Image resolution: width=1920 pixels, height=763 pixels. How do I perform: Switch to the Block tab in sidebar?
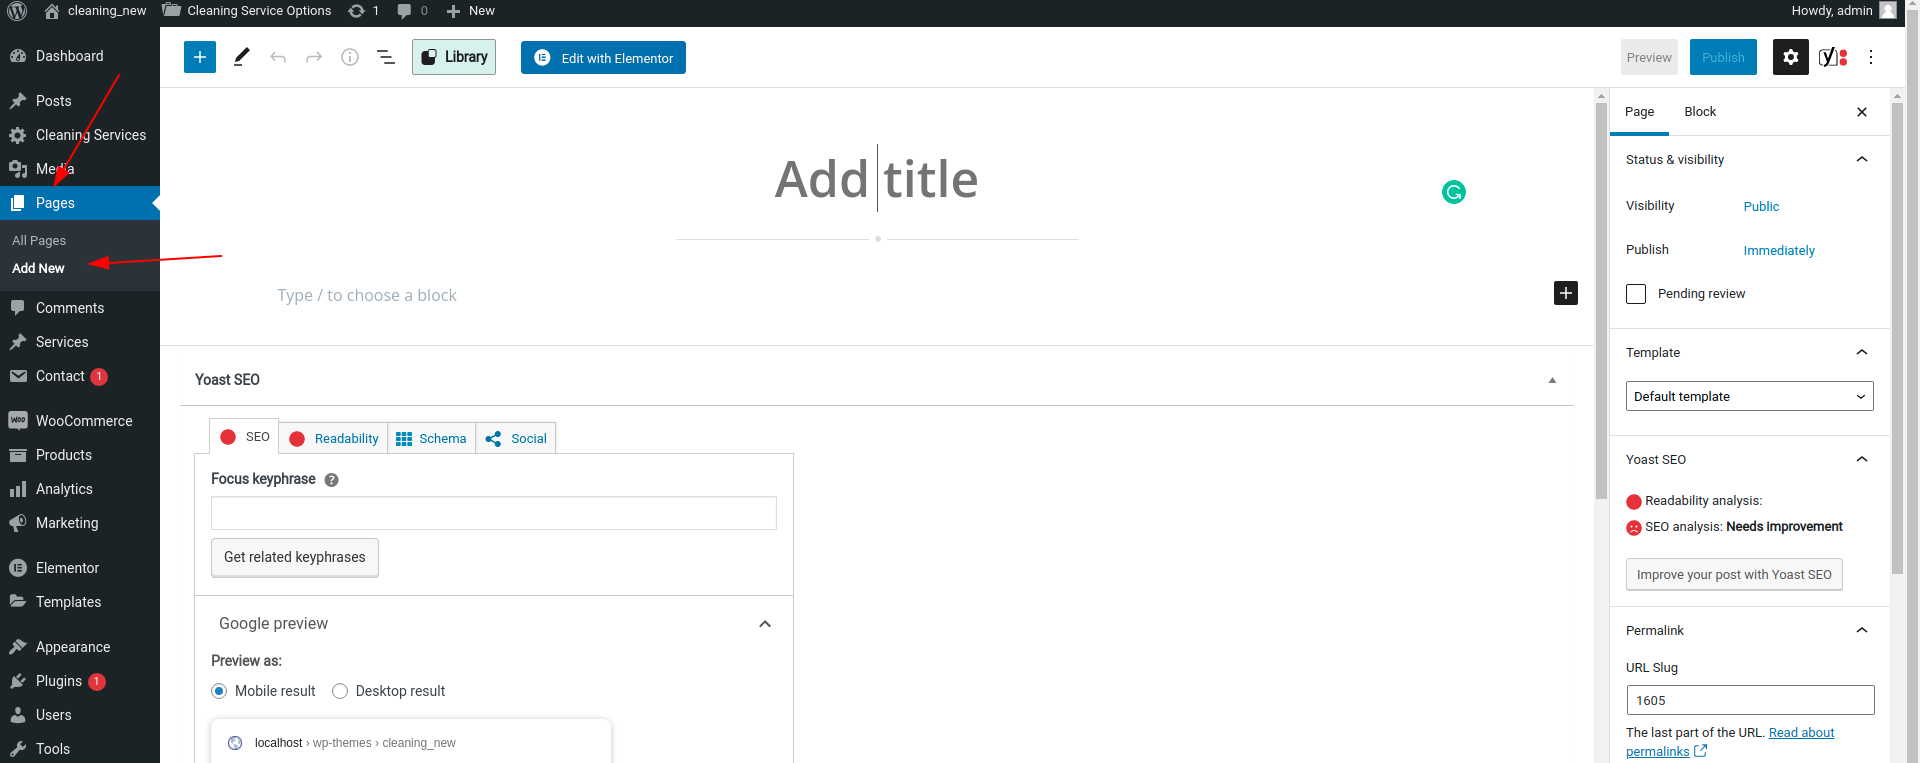1699,111
